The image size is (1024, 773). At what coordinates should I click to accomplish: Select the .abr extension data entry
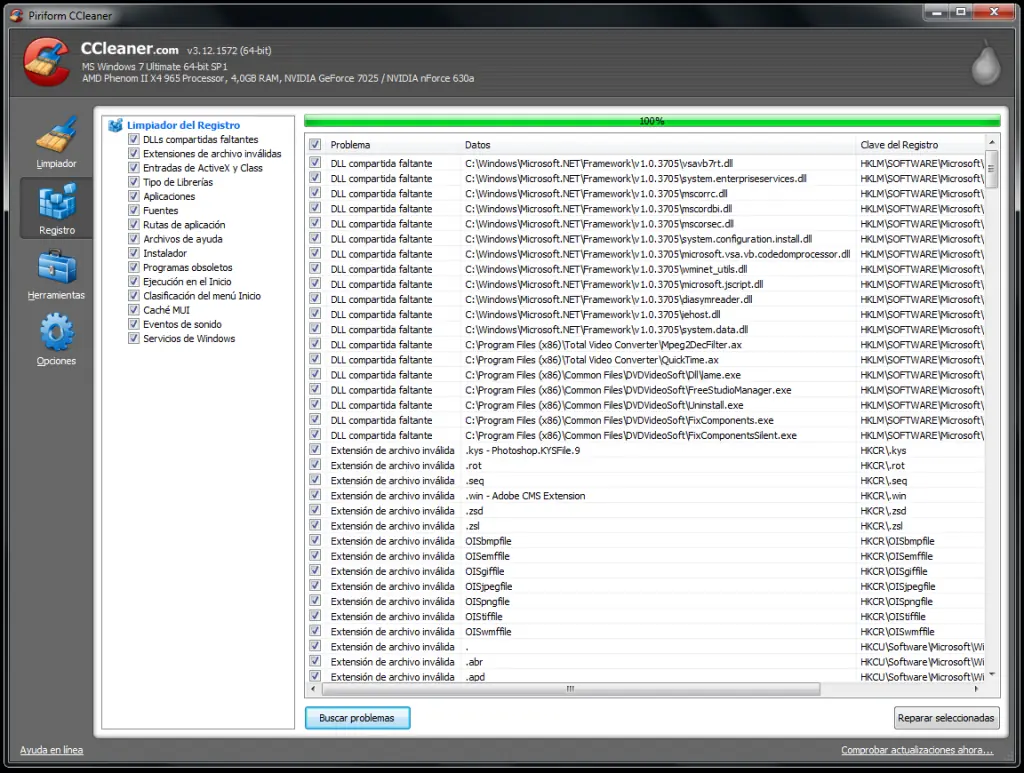click(x=474, y=661)
